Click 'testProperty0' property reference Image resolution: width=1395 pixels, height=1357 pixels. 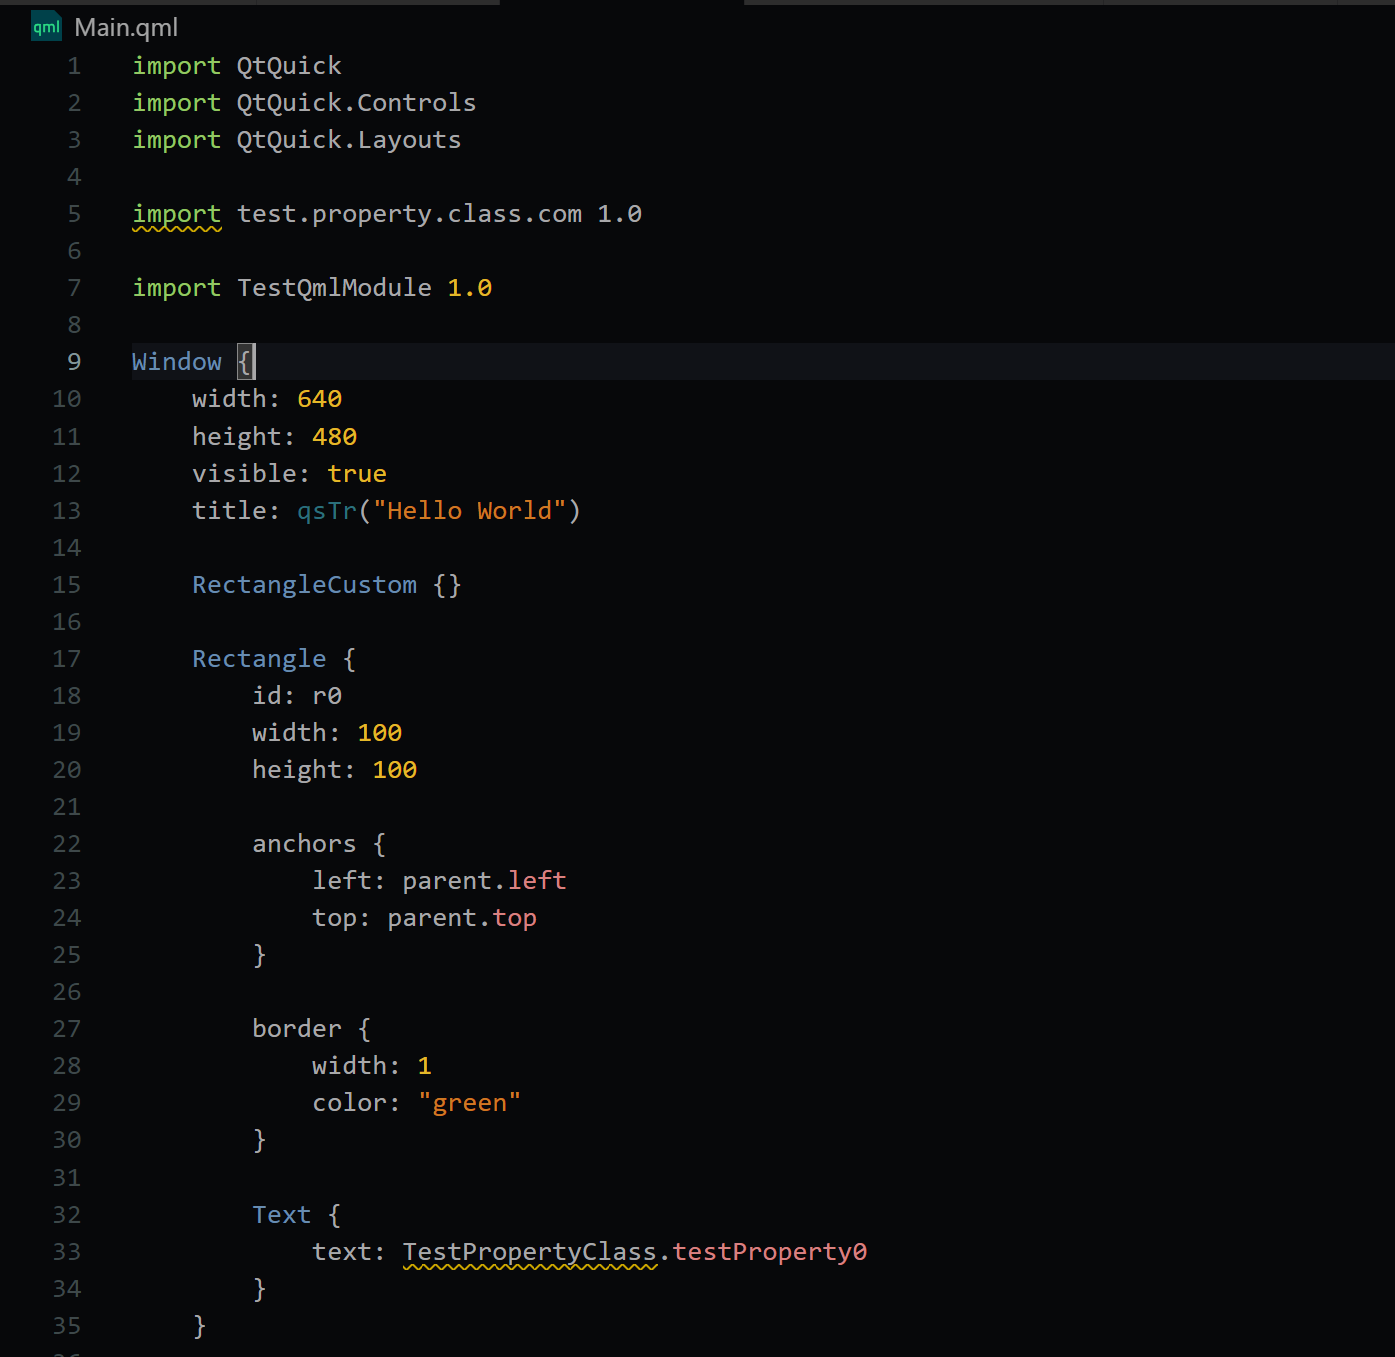(770, 1252)
